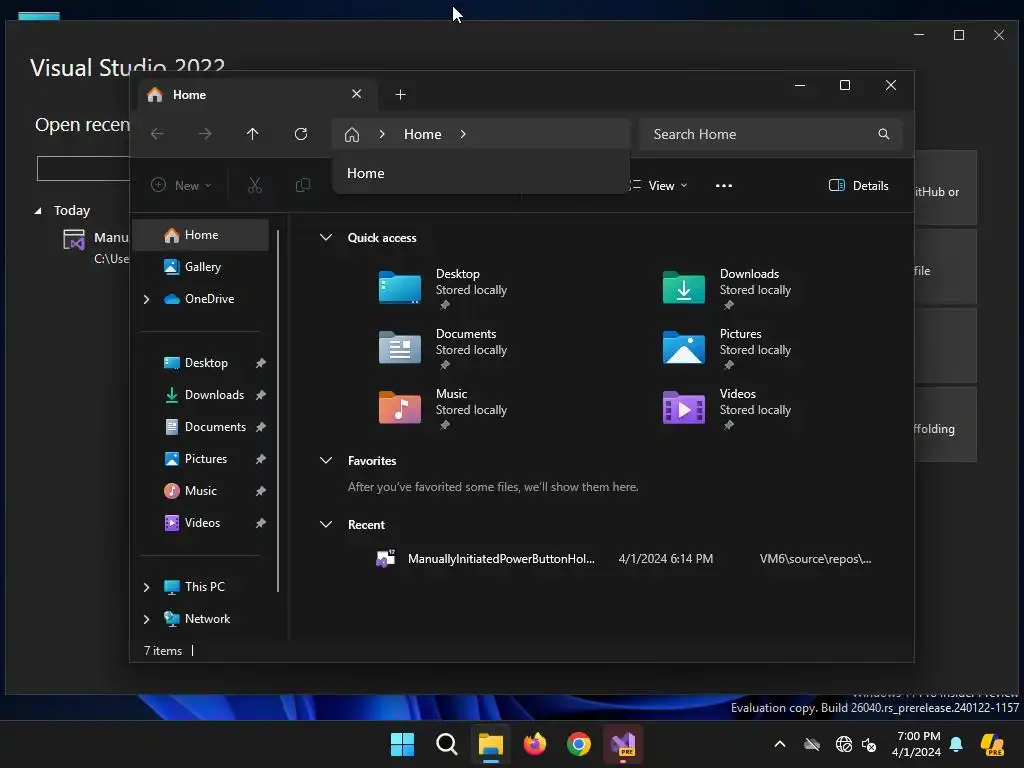Select This PC in navigation pane
The image size is (1024, 768).
coord(204,587)
